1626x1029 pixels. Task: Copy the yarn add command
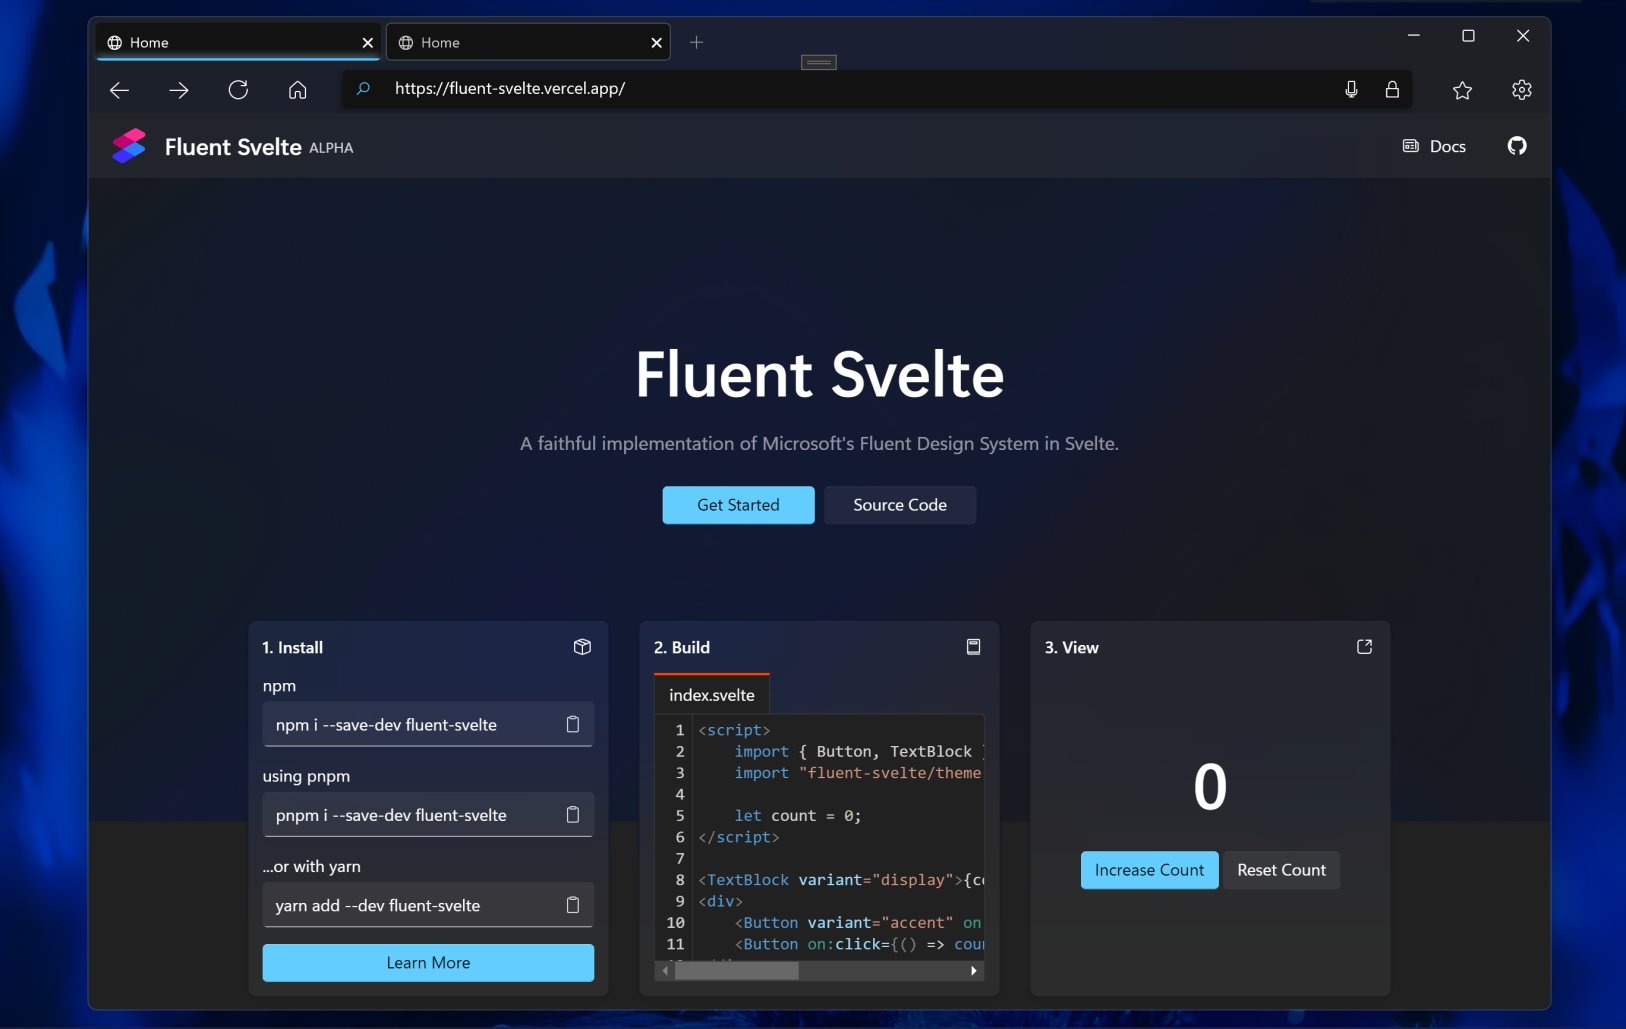(573, 904)
